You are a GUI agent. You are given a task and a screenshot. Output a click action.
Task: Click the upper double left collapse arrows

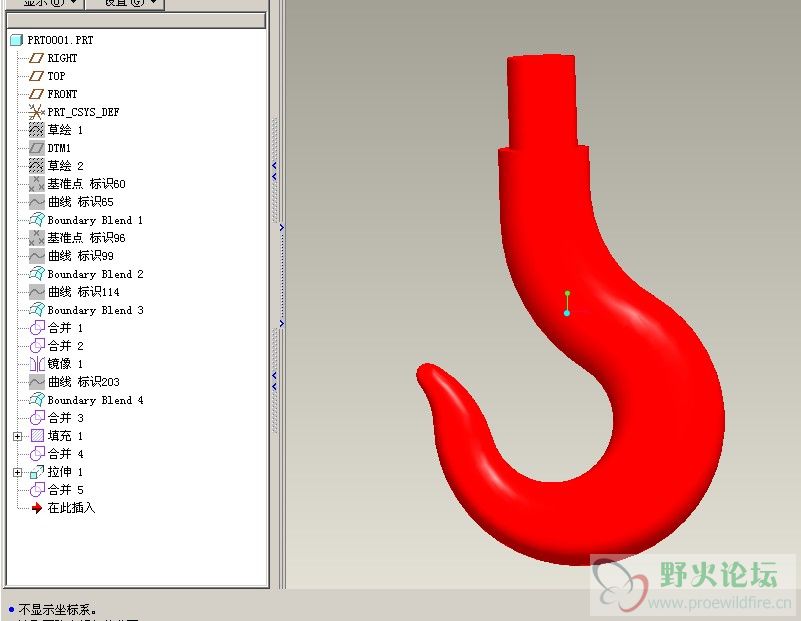pyautogui.click(x=274, y=171)
